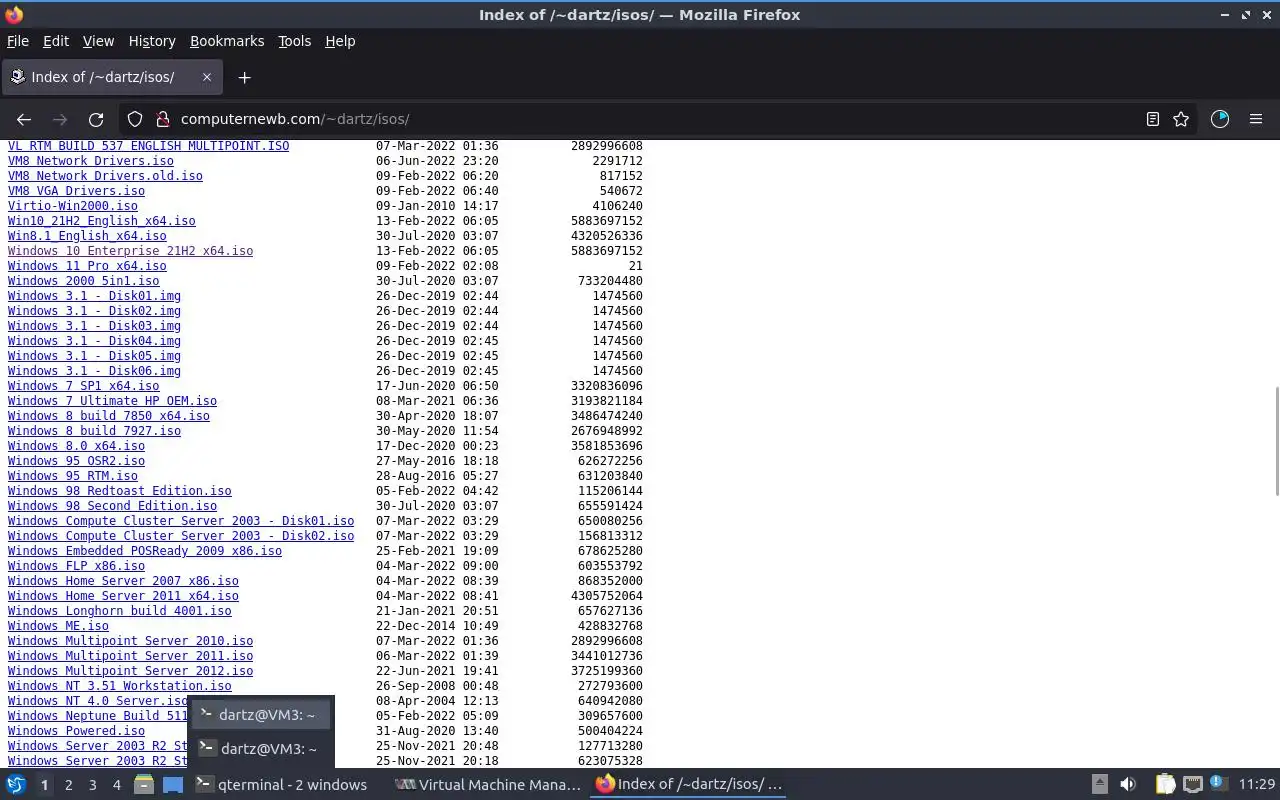Close the Index of /~dartz/isos/ tab
The image size is (1280, 800).
point(207,77)
